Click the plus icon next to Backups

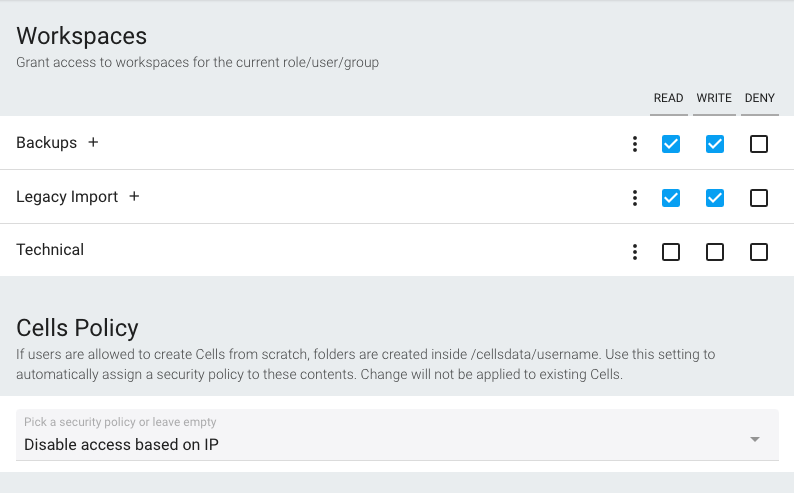(x=93, y=143)
